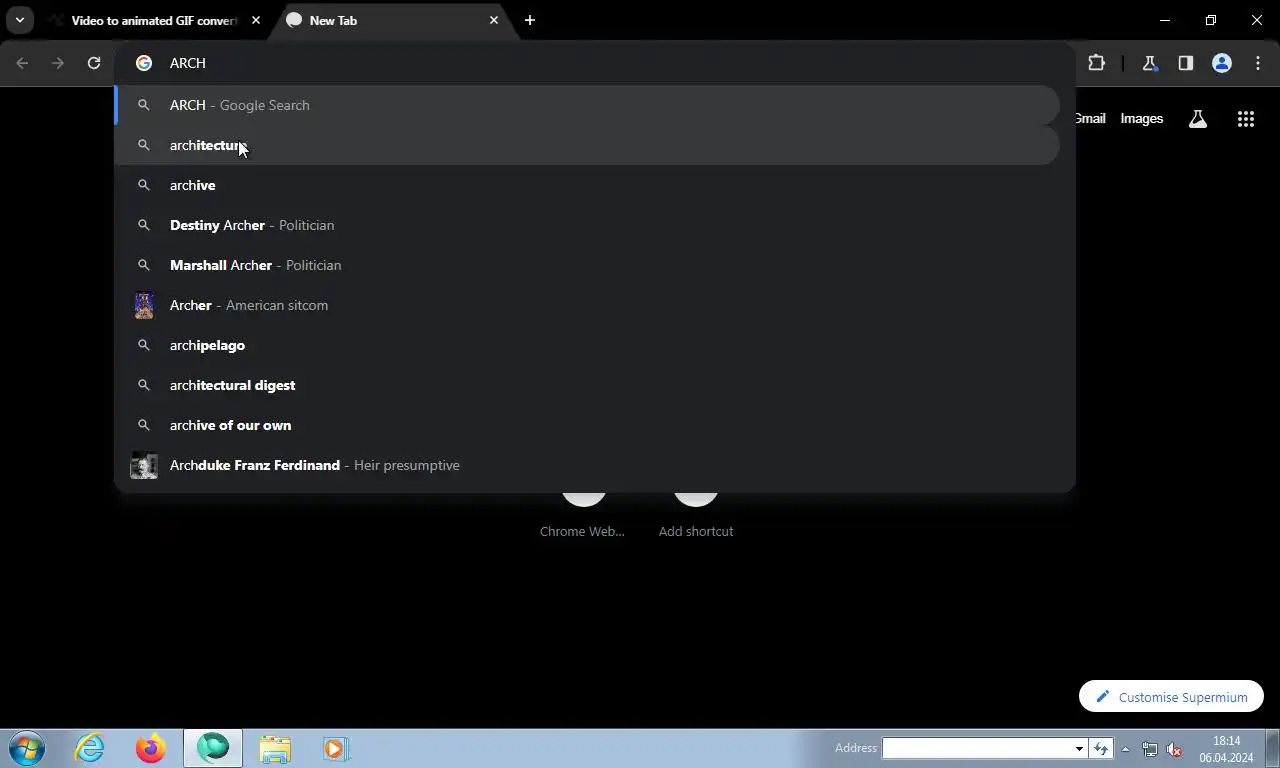Open Chrome Labs flask icon in toolbar
The height and width of the screenshot is (768, 1280).
pyautogui.click(x=1150, y=63)
